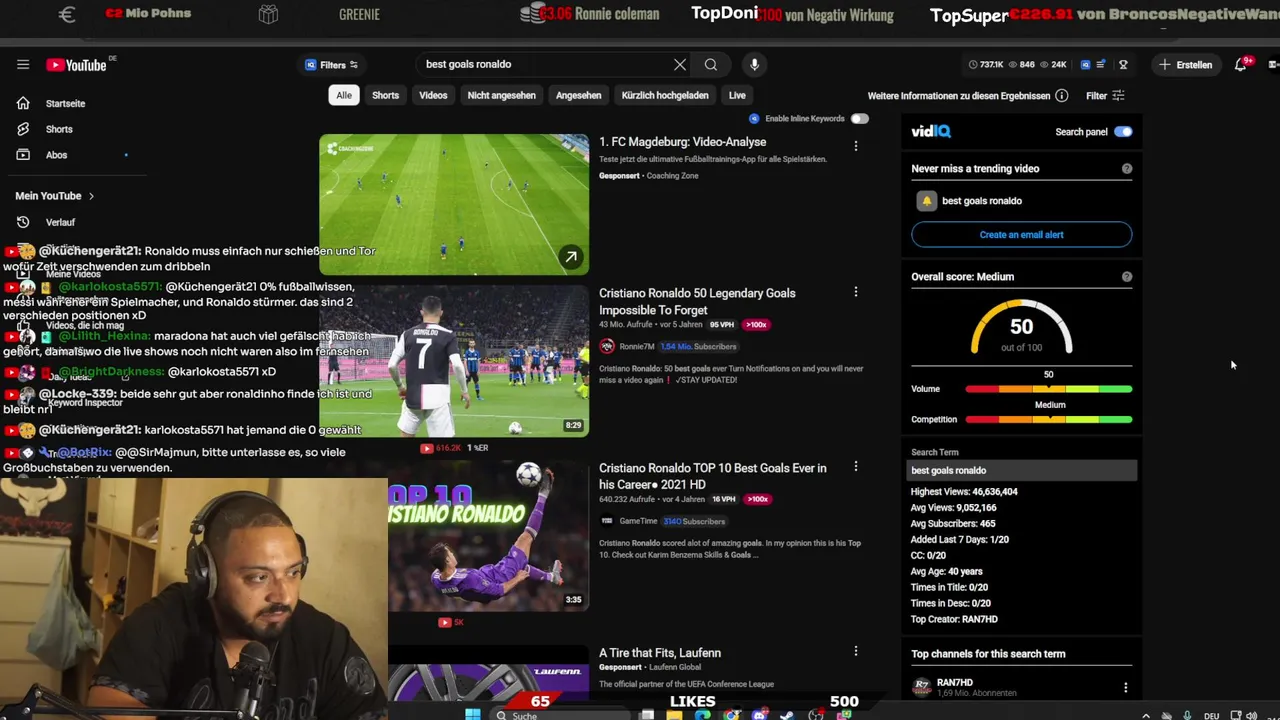The height and width of the screenshot is (720, 1280).
Task: Open the RAN7HD channel avatar
Action: (922, 687)
